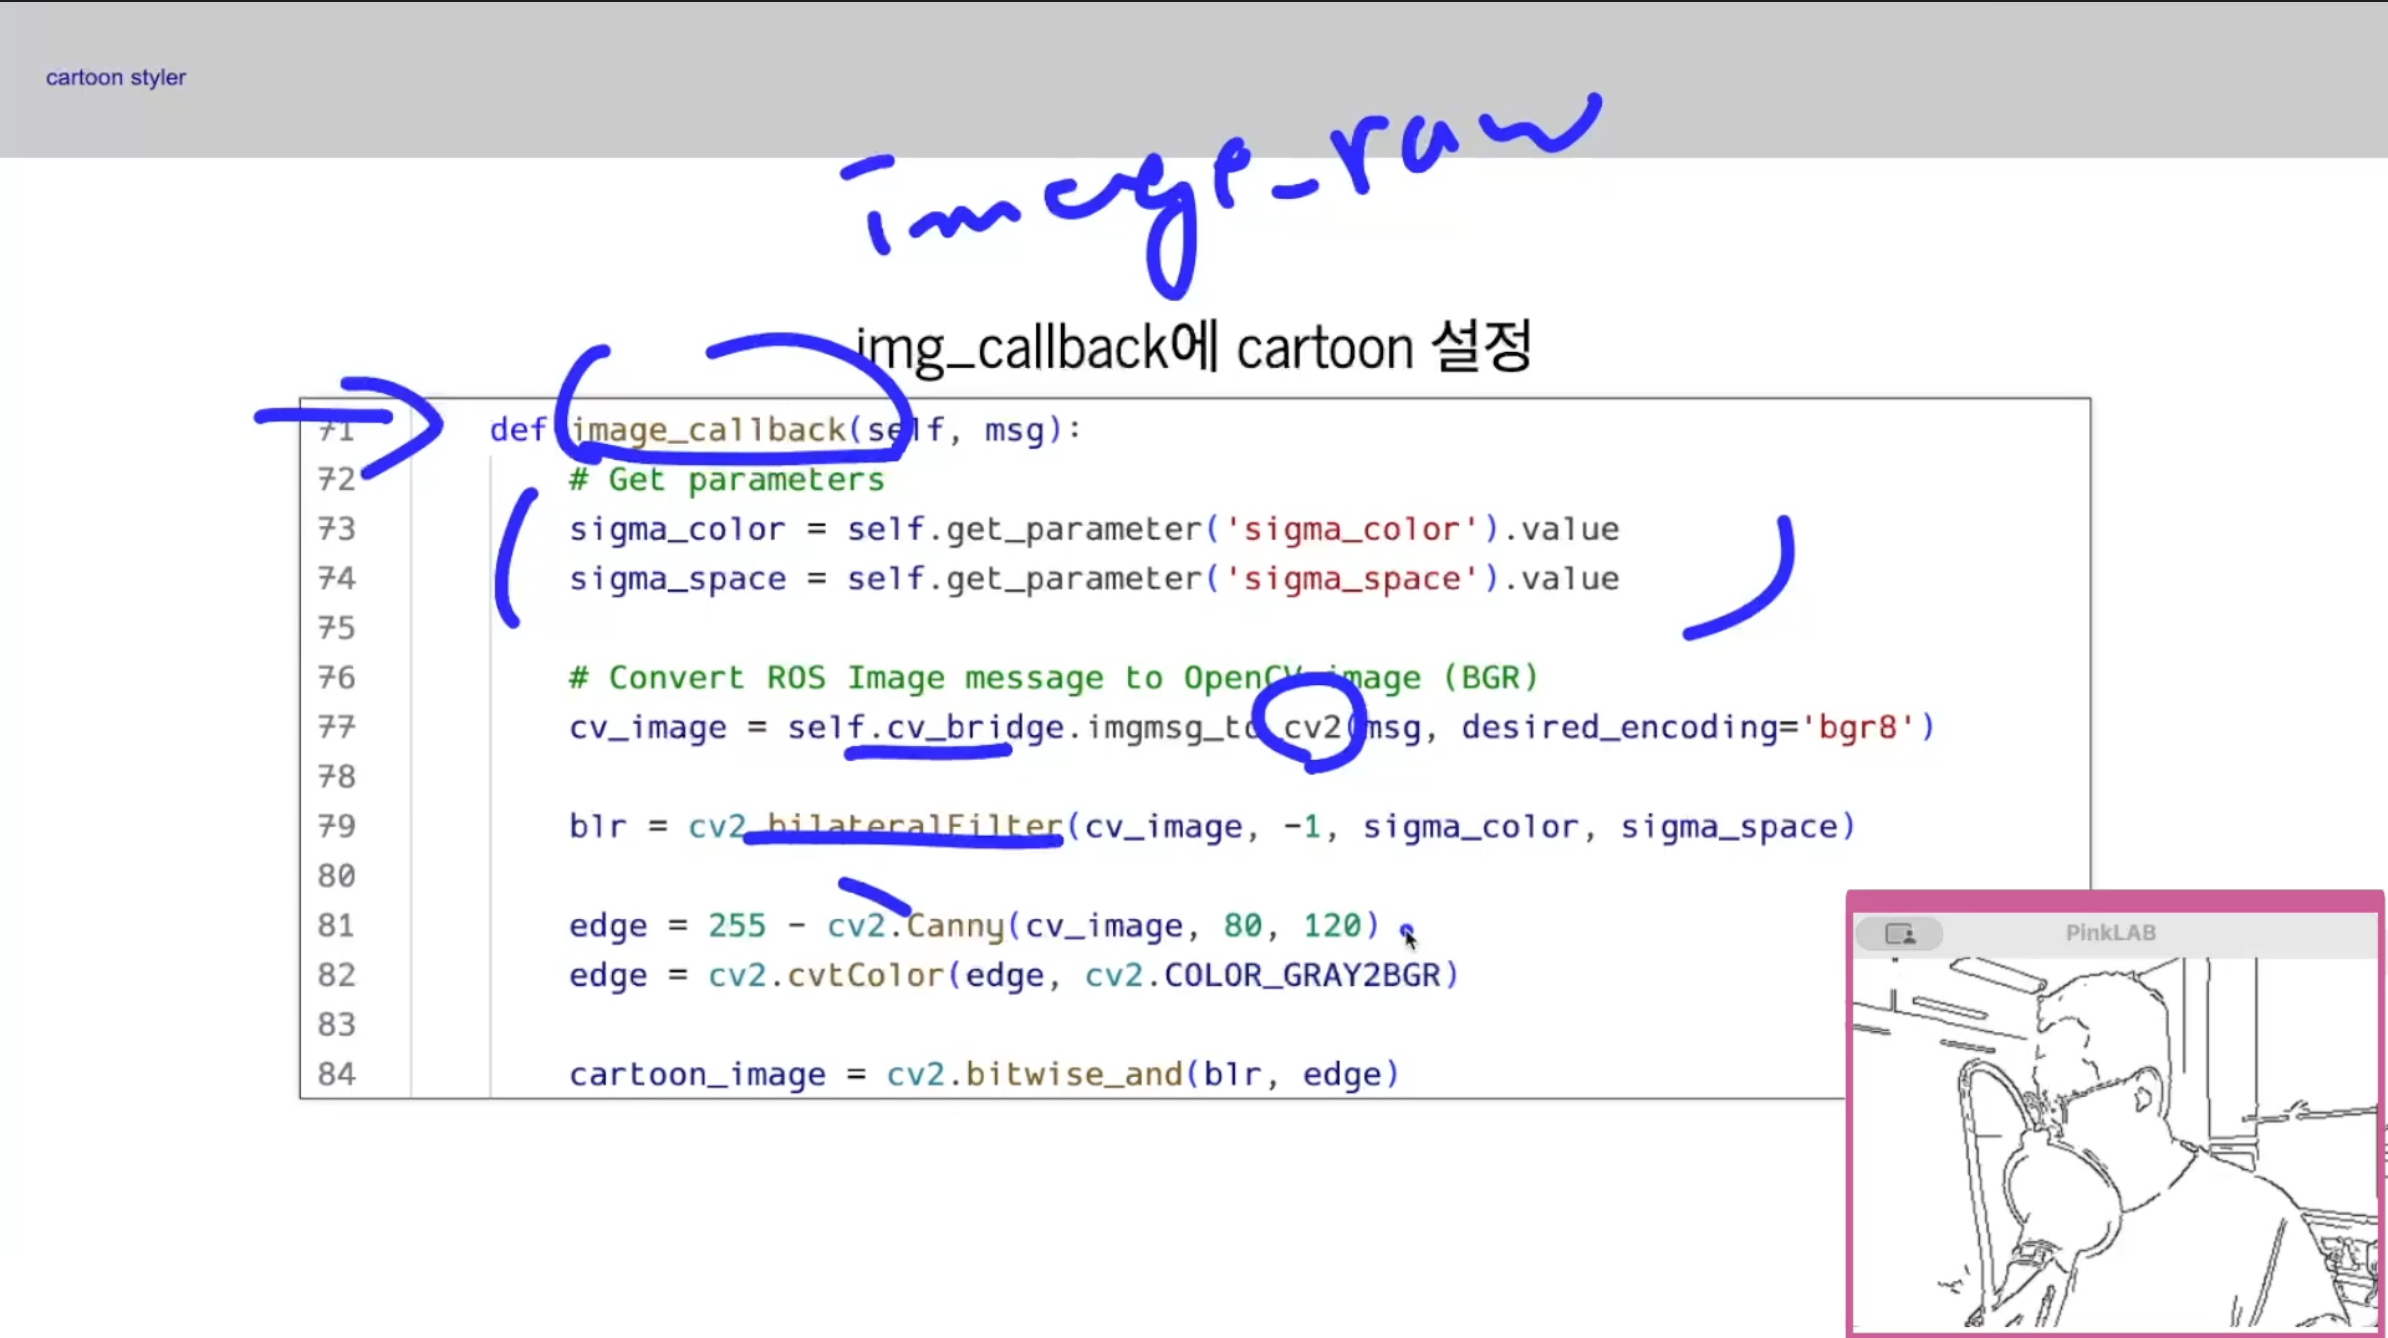Image resolution: width=2388 pixels, height=1338 pixels.
Task: Click the '# Get parameters' comment line
Action: (727, 480)
